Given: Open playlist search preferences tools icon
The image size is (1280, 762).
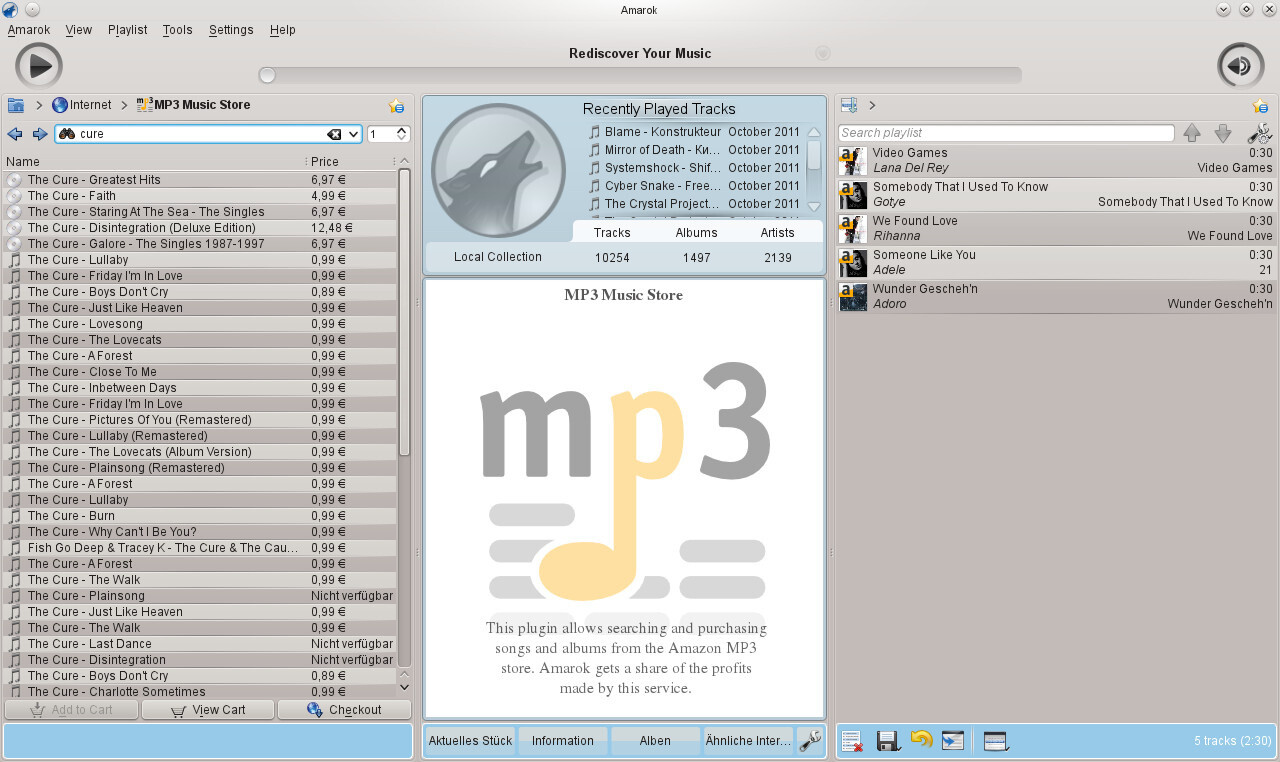Looking at the screenshot, I should click(1259, 133).
